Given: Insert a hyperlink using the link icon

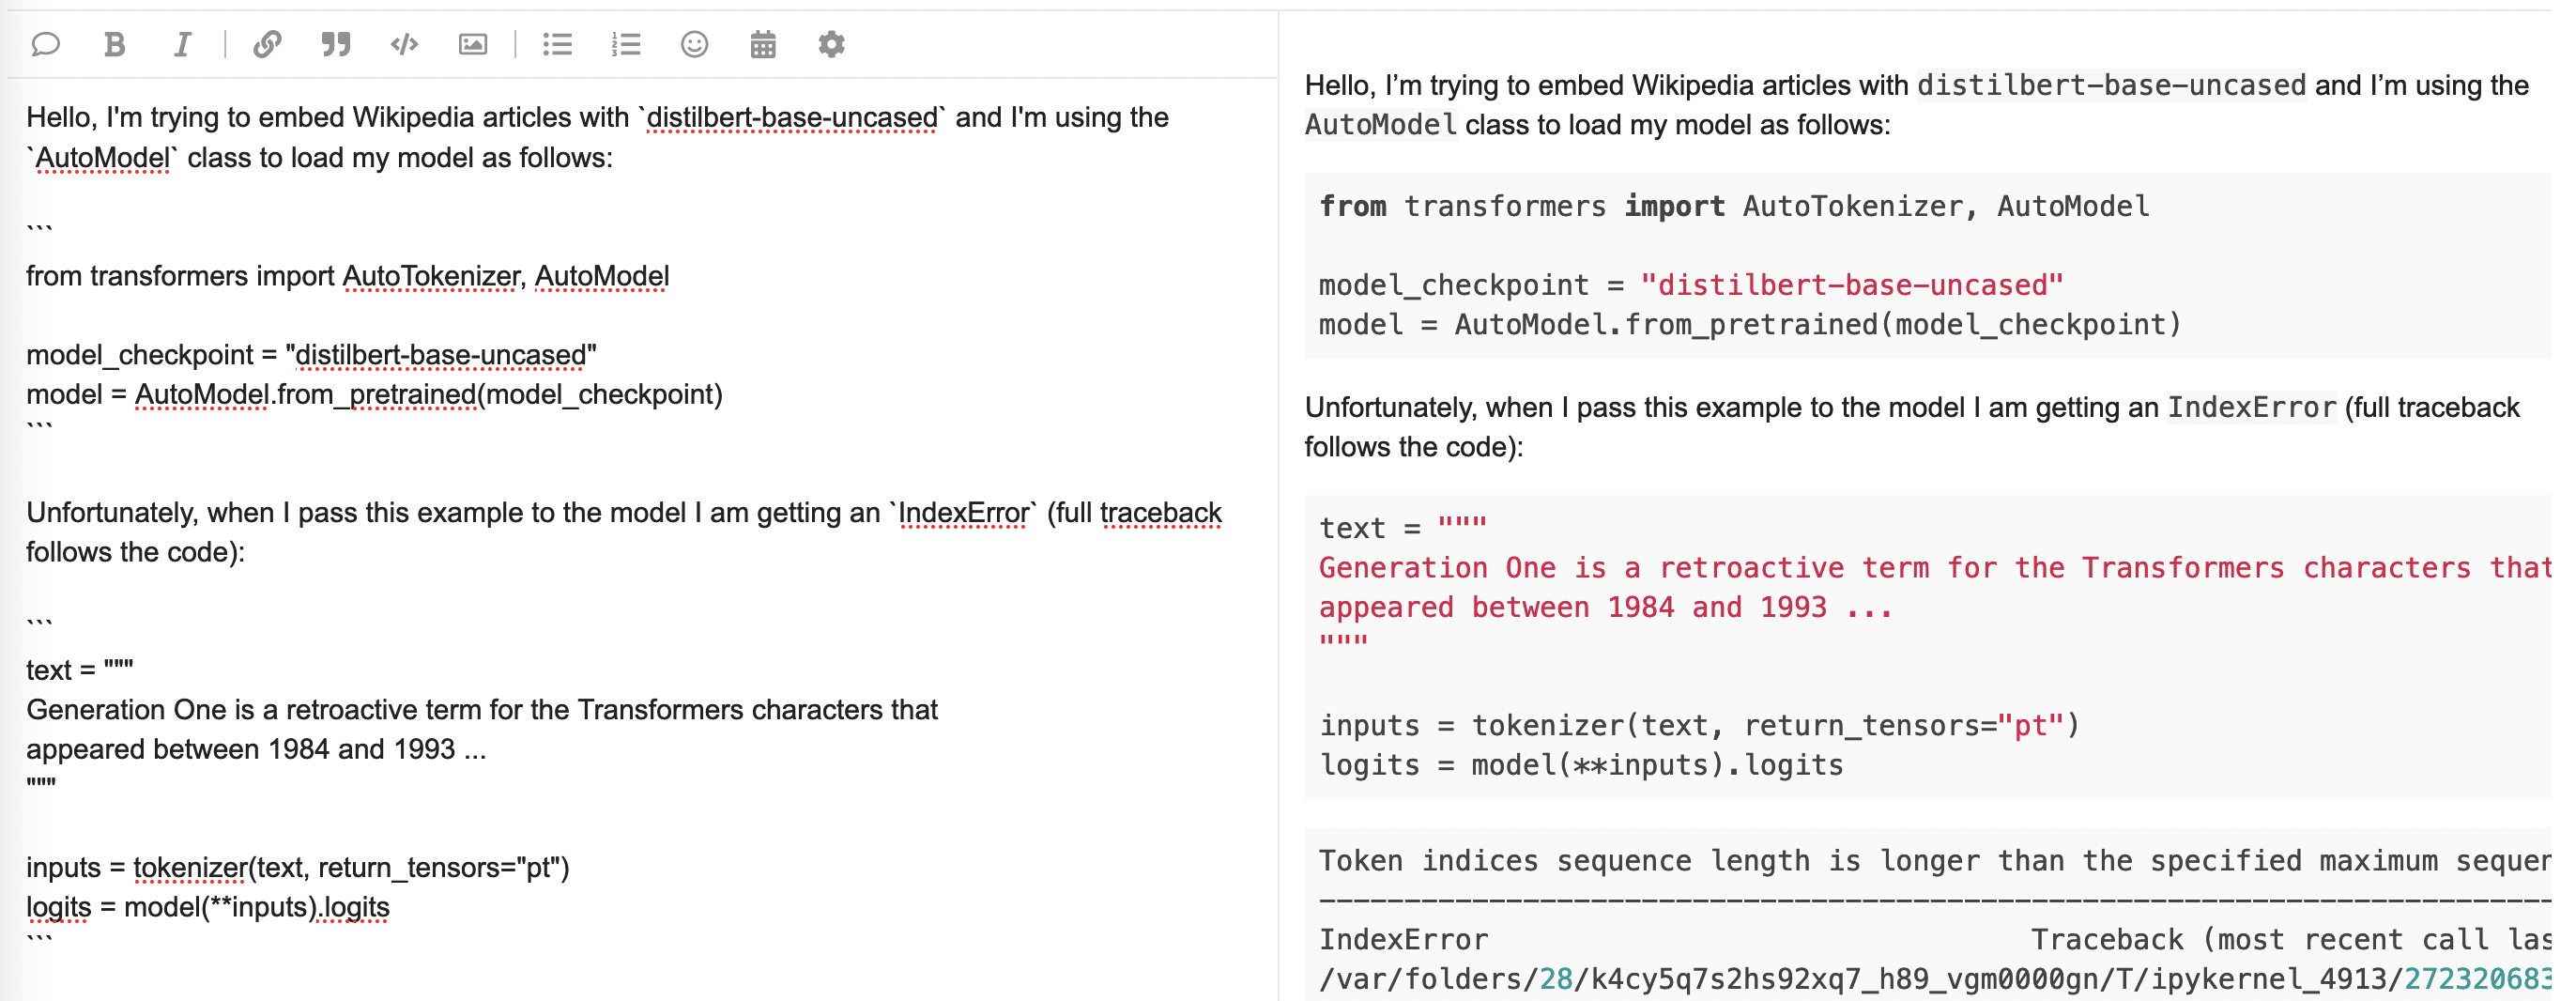Looking at the screenshot, I should coord(267,44).
